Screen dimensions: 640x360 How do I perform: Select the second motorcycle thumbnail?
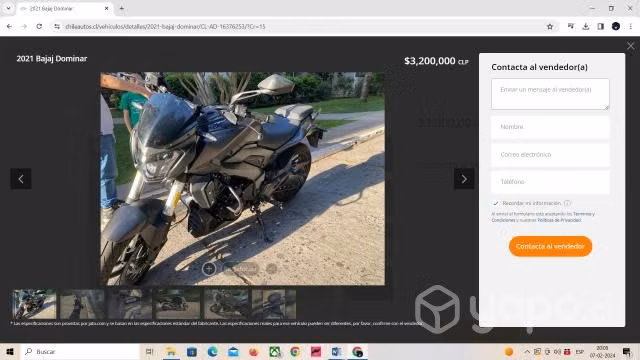click(82, 304)
